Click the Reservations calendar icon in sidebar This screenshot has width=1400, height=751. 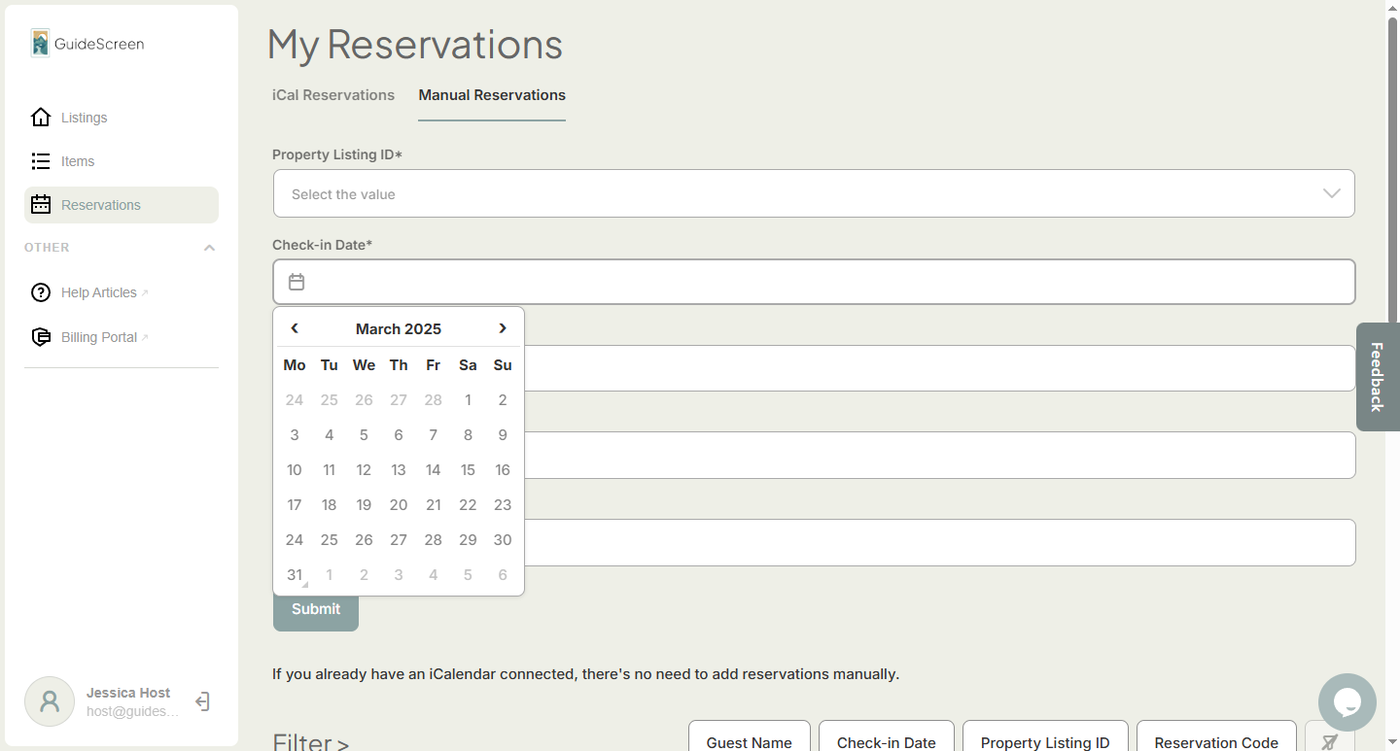pyautogui.click(x=41, y=205)
